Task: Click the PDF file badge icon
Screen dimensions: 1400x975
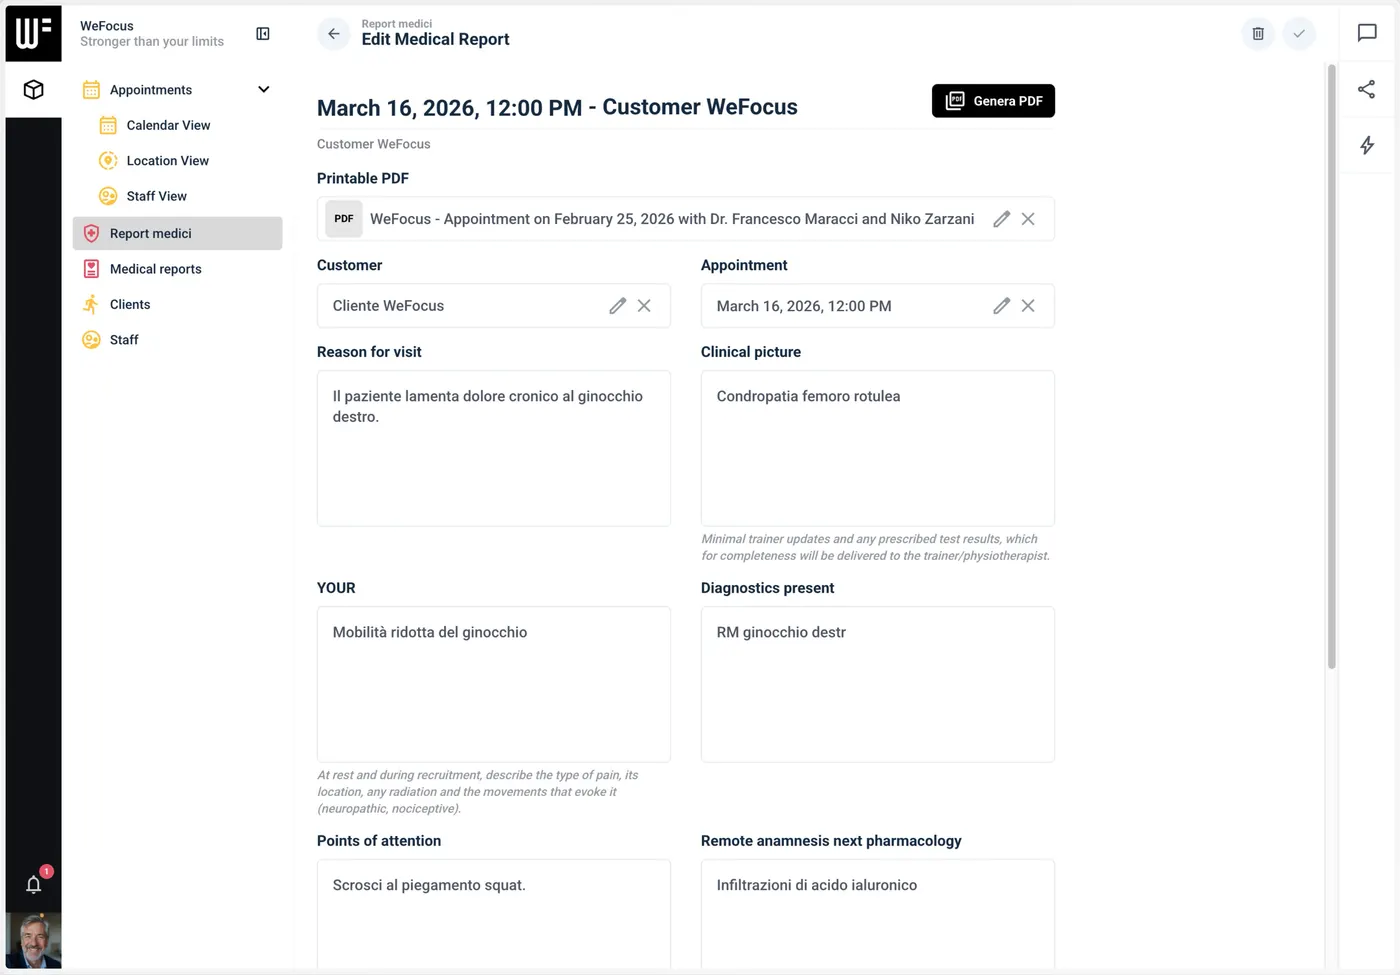Action: [x=344, y=219]
